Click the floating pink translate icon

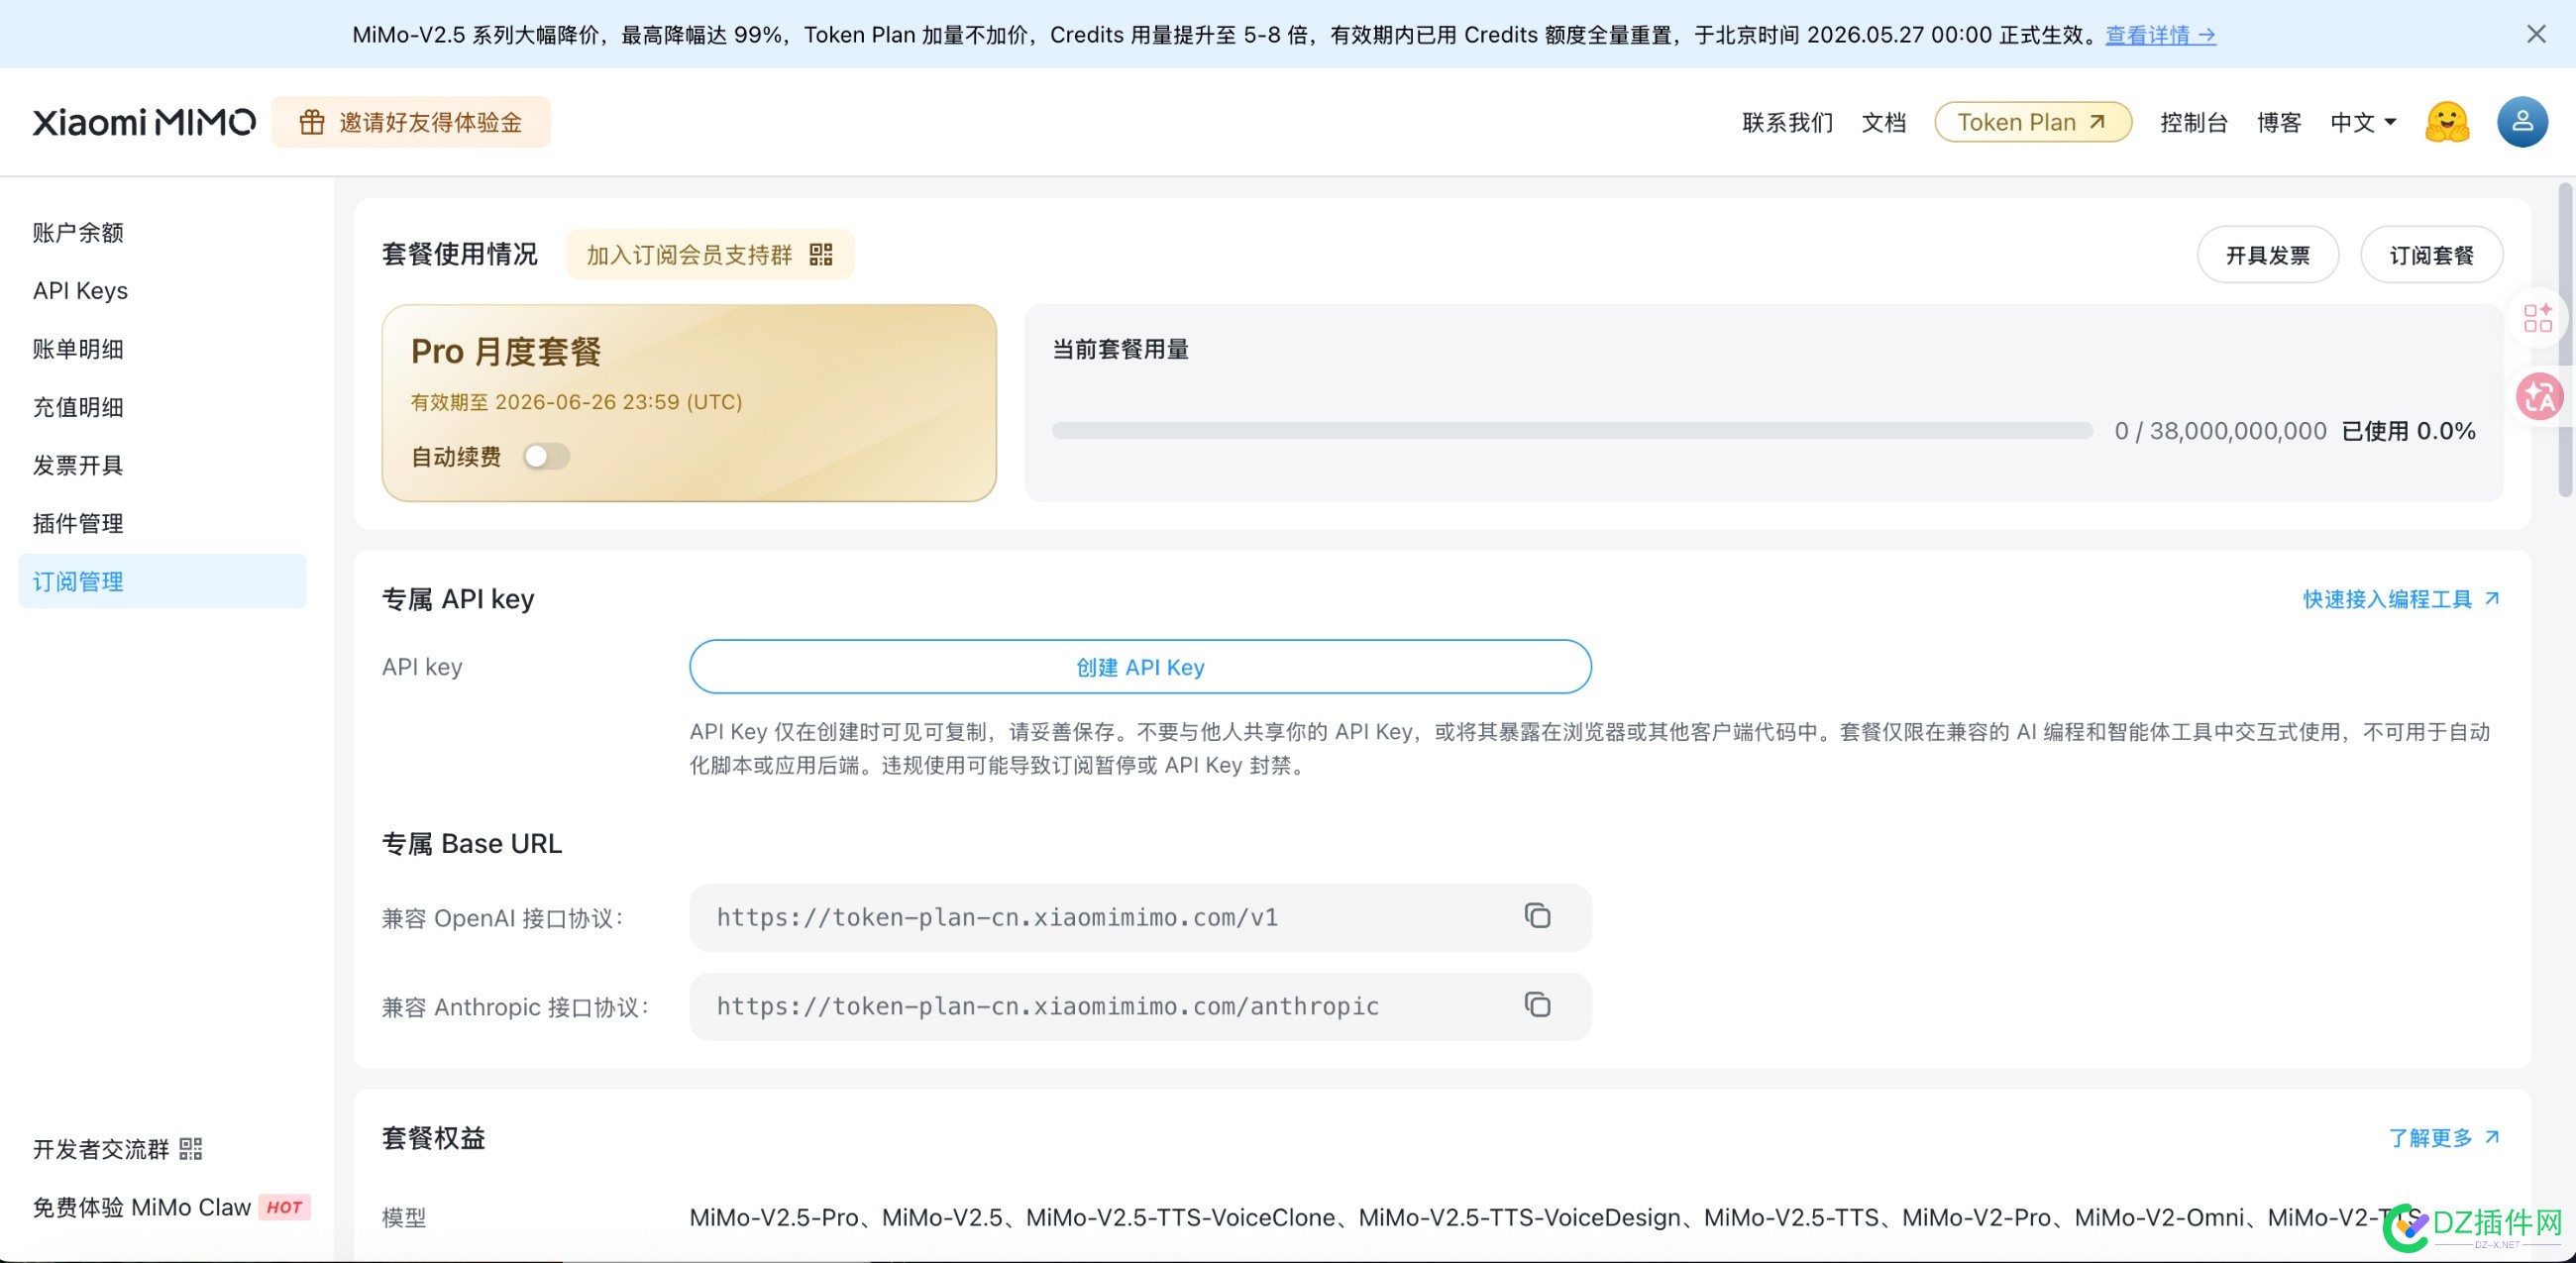tap(2540, 396)
